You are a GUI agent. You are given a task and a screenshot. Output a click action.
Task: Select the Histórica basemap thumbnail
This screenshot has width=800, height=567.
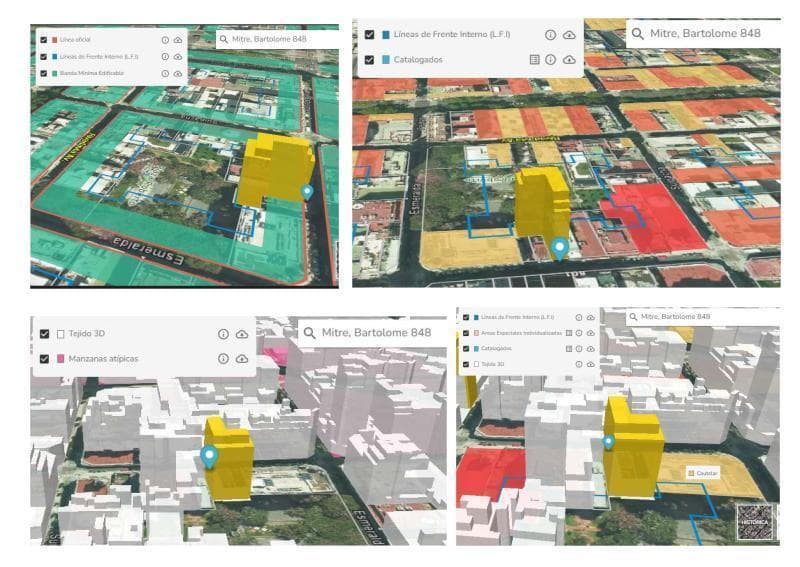coord(755,521)
